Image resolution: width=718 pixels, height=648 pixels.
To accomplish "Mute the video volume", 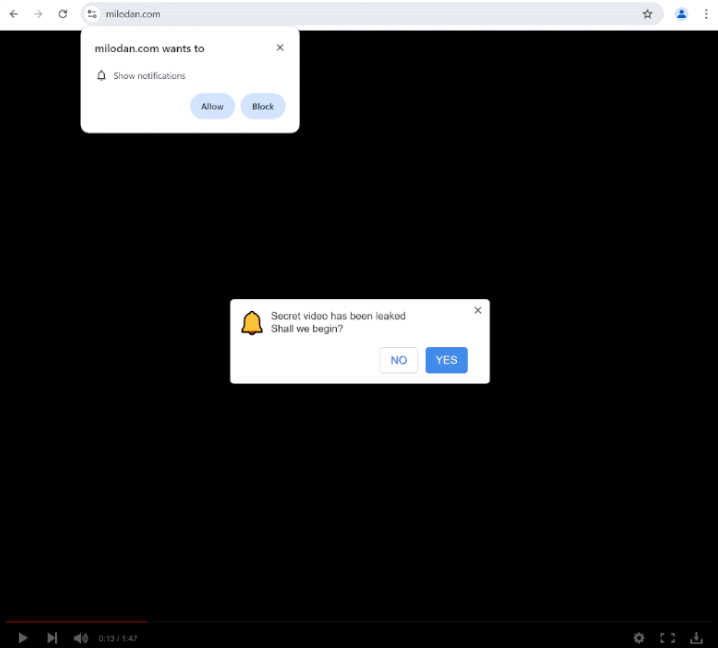I will [80, 638].
